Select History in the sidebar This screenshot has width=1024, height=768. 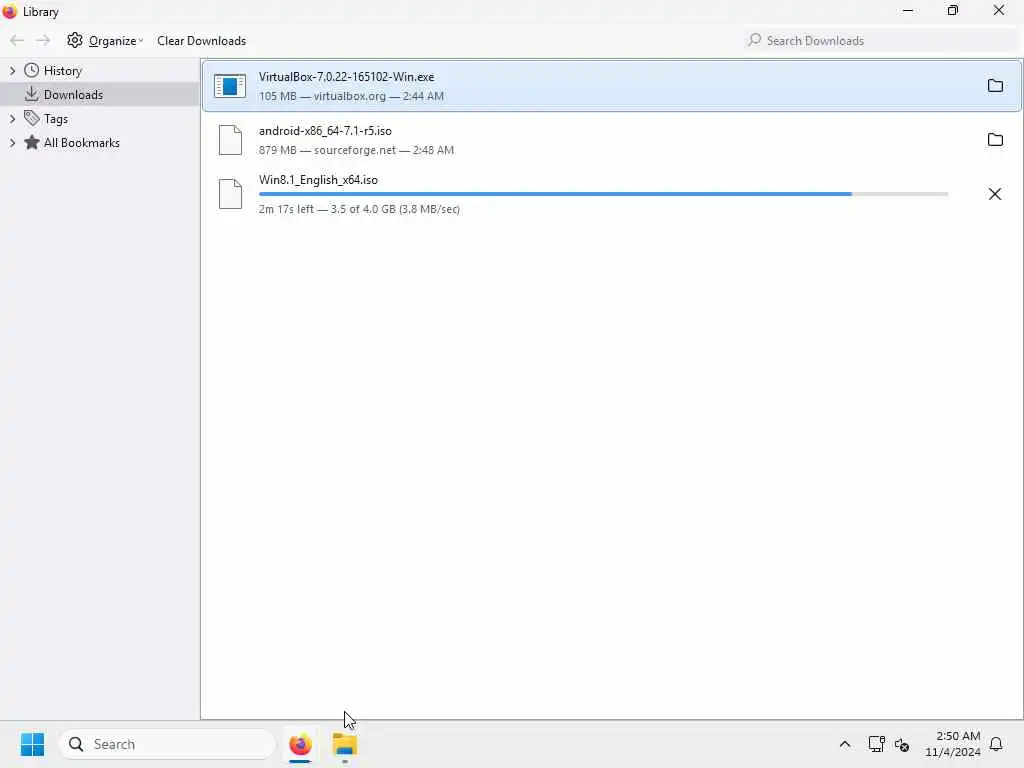[x=63, y=71]
